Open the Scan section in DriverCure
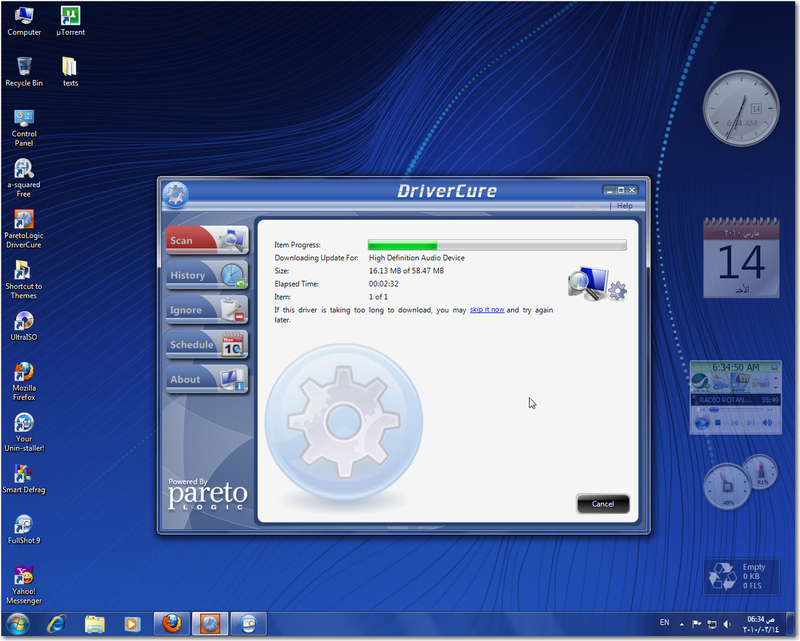This screenshot has height=641, width=800. point(207,240)
